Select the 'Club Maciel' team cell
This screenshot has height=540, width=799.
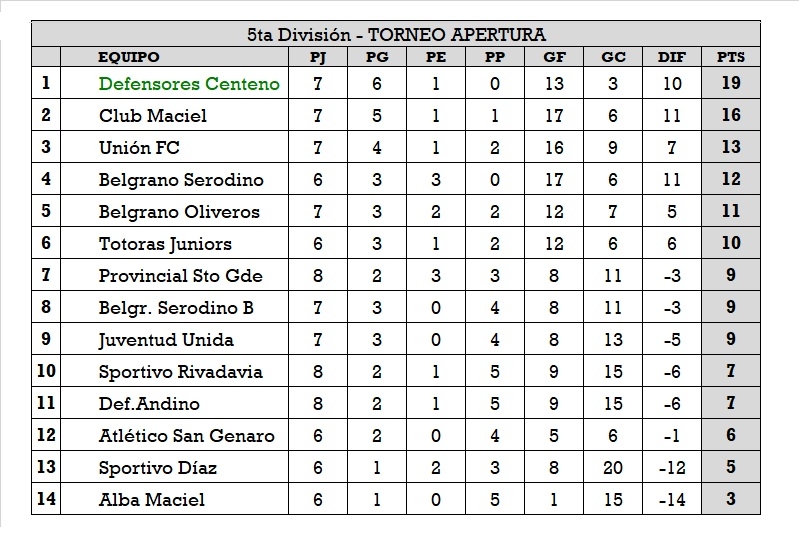tap(153, 116)
